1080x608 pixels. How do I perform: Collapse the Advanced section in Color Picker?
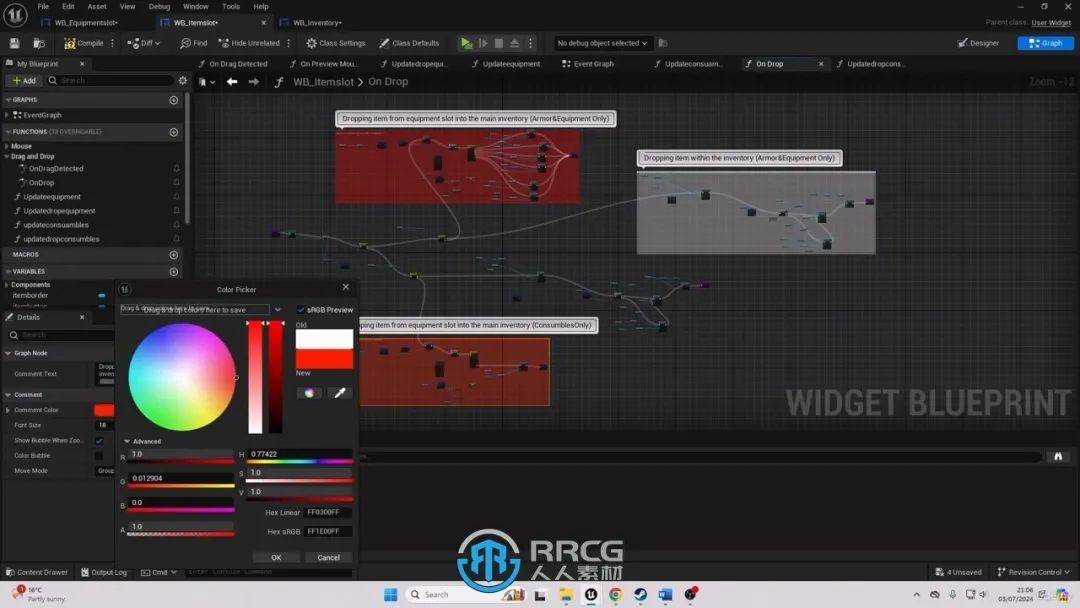[x=127, y=441]
